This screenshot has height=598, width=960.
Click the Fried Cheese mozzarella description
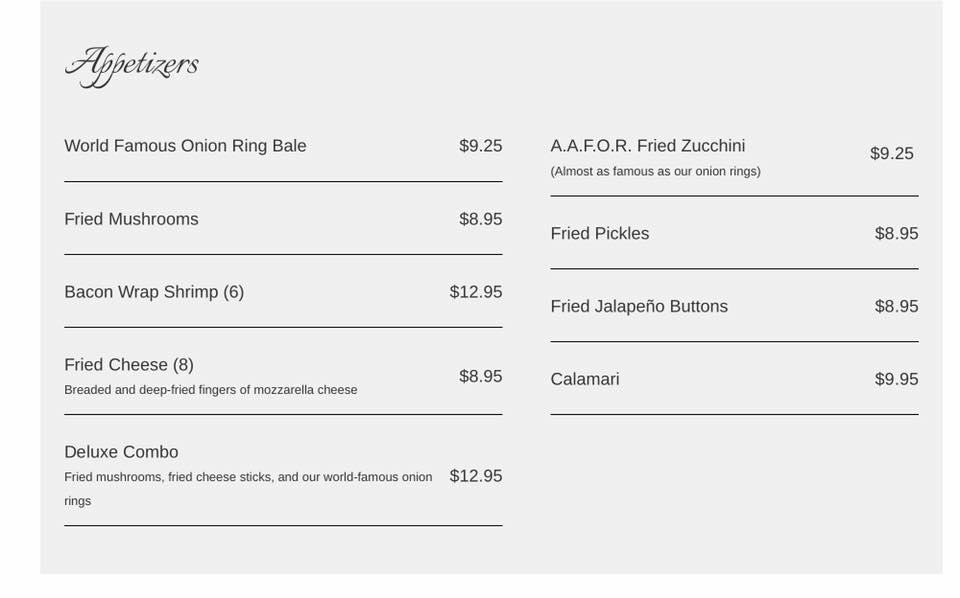click(x=210, y=390)
